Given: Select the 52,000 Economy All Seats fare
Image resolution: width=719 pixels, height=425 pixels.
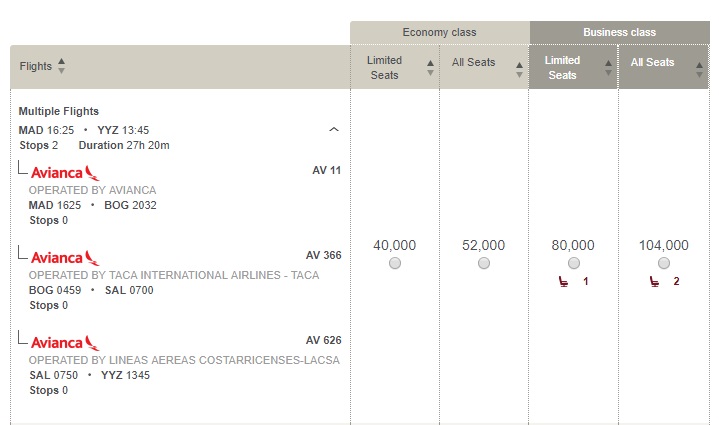Looking at the screenshot, I should pyautogui.click(x=484, y=263).
